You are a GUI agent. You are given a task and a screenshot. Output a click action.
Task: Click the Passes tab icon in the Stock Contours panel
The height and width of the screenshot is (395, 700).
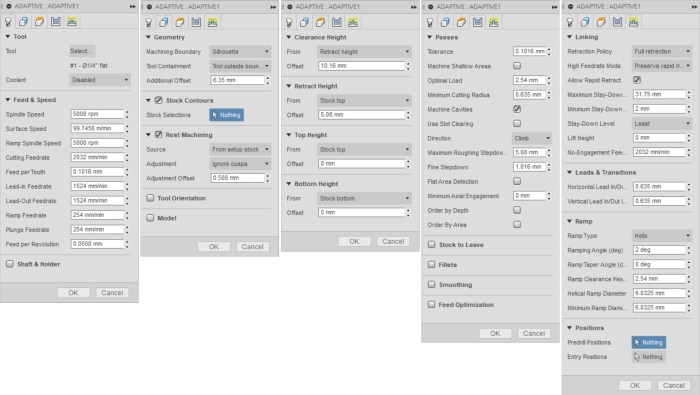click(196, 22)
